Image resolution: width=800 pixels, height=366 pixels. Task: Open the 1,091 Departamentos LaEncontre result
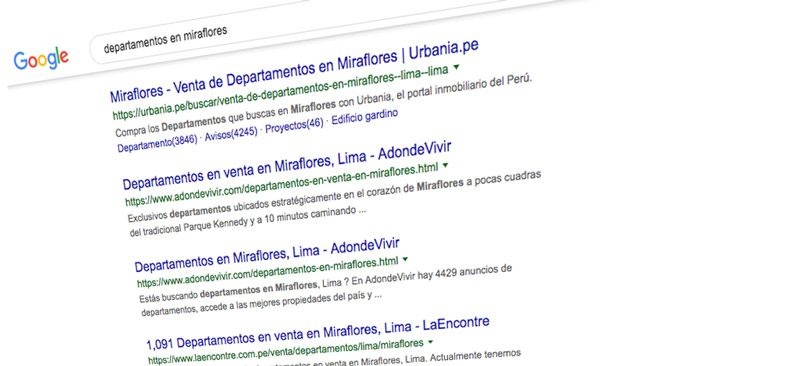pos(318,333)
